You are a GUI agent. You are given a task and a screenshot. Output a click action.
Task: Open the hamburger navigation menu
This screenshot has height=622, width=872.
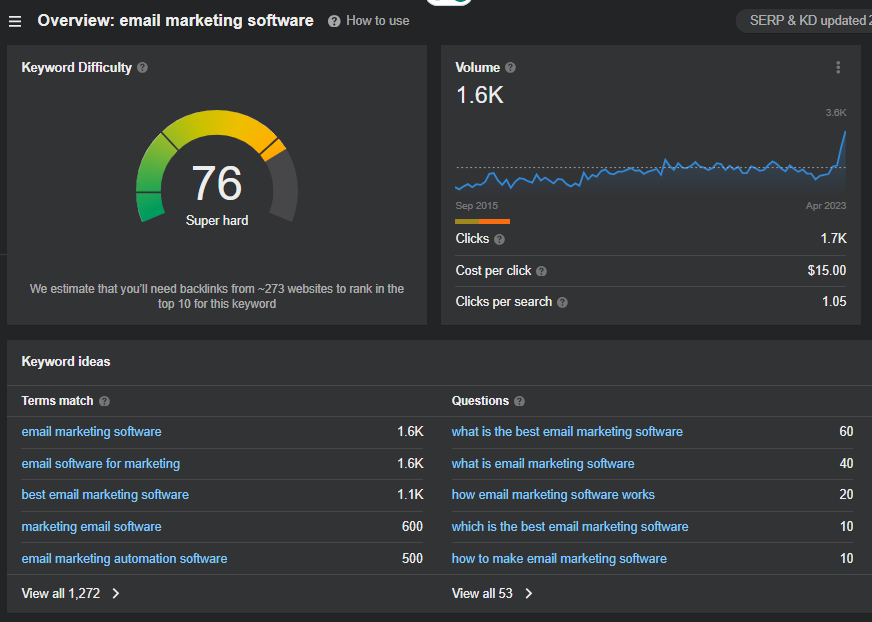[15, 21]
